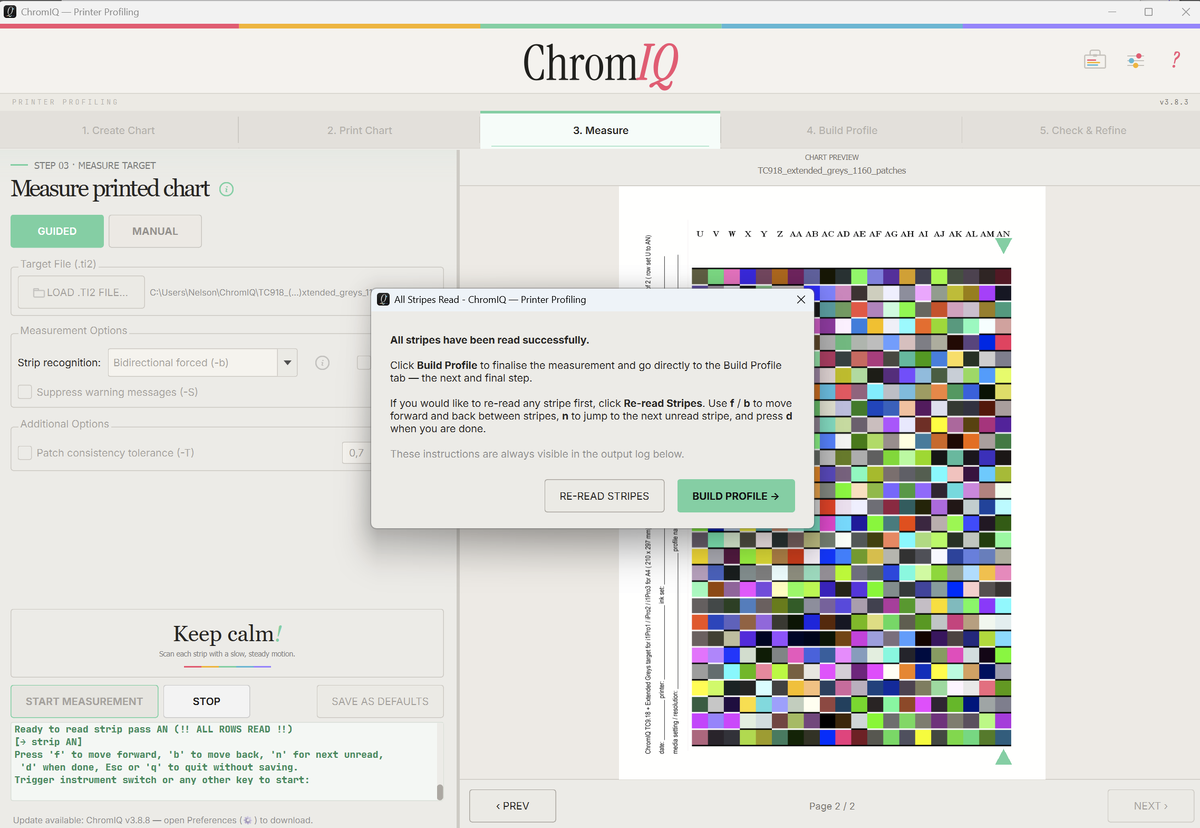1200x828 pixels.
Task: Click the tolerance value field showing 0,7
Action: (x=357, y=453)
